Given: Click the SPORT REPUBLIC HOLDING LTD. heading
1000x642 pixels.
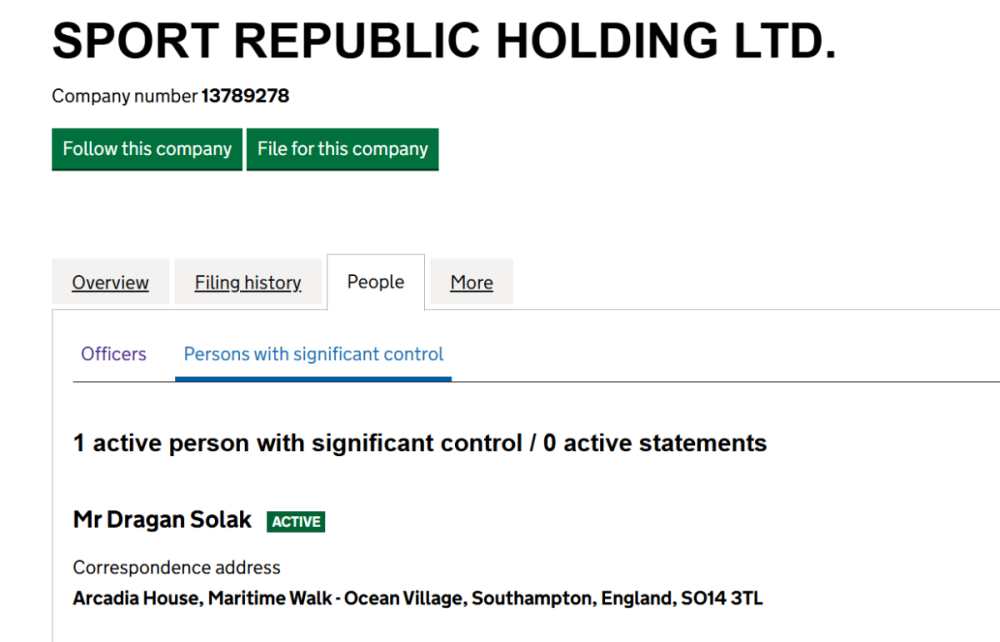Looking at the screenshot, I should (x=444, y=40).
